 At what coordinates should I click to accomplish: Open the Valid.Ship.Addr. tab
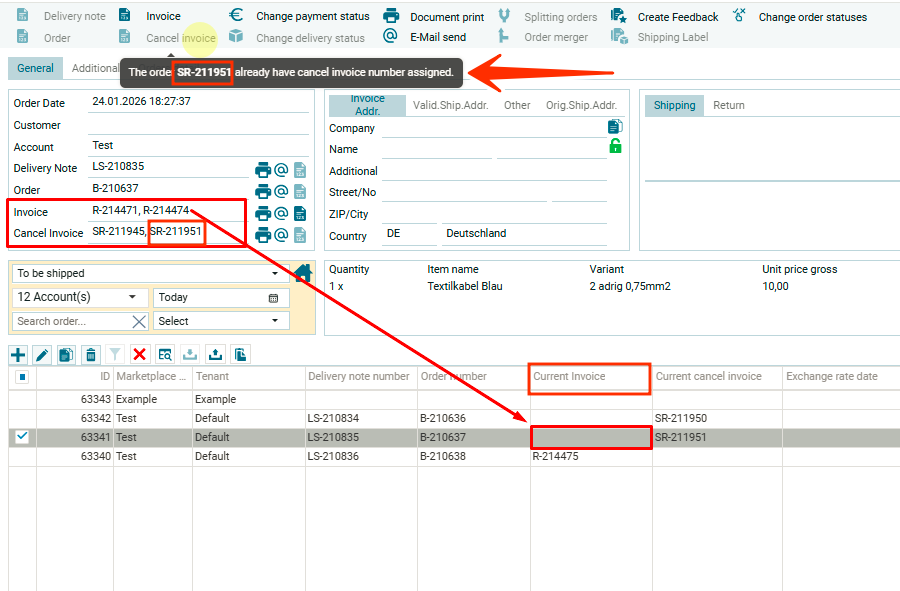click(450, 105)
